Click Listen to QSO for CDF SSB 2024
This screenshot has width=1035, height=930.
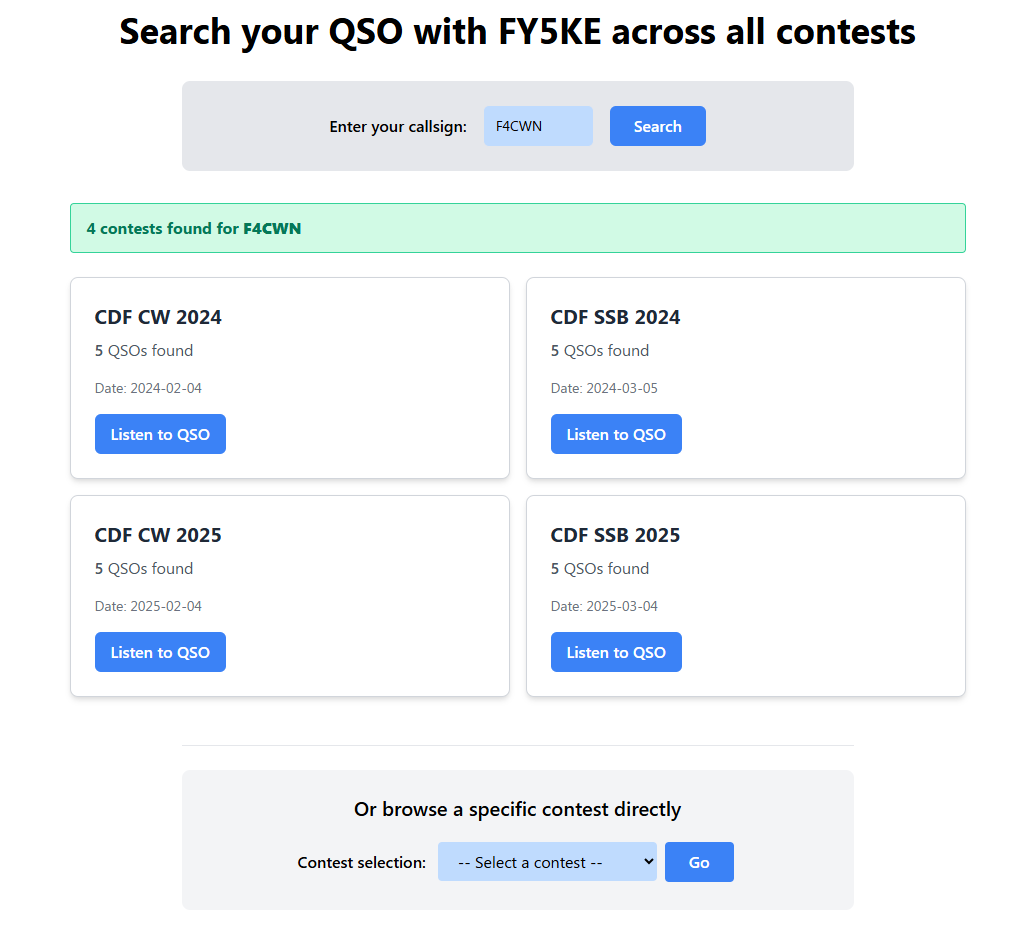coord(616,434)
